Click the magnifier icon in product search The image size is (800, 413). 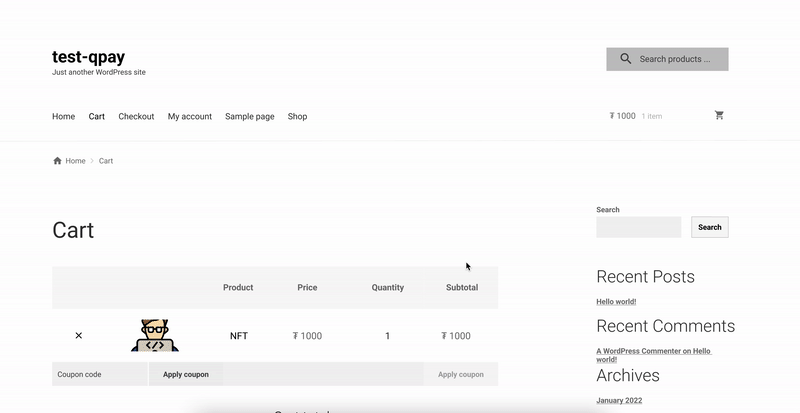tap(626, 59)
